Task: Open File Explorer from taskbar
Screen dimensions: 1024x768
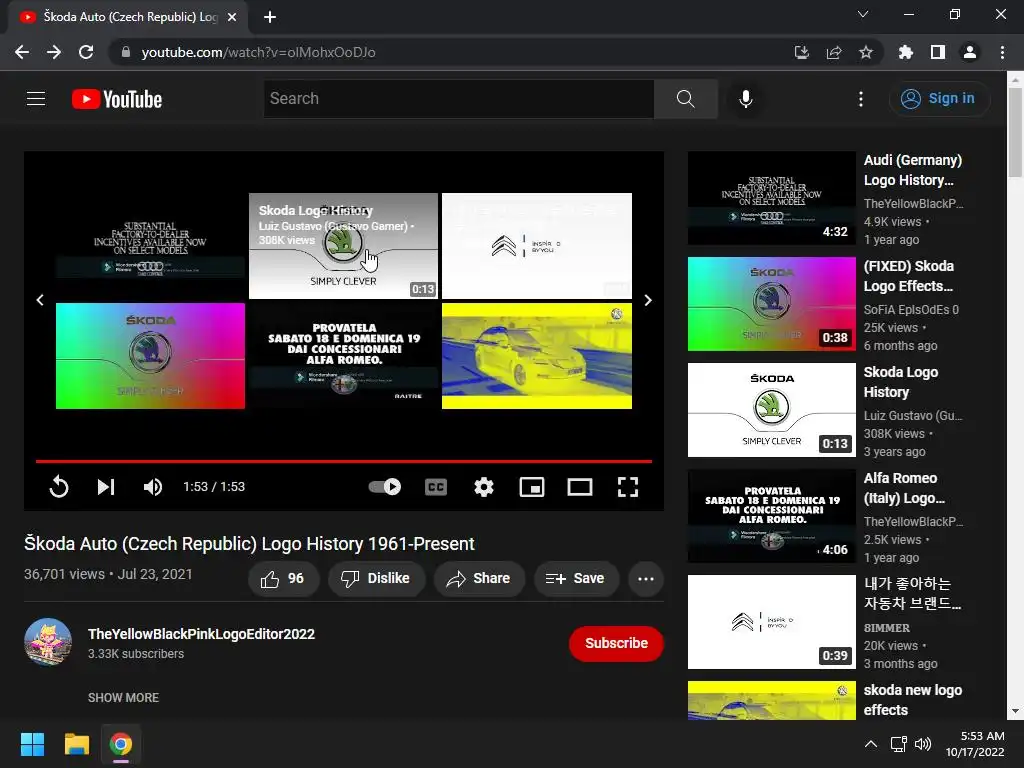Action: pos(76,744)
